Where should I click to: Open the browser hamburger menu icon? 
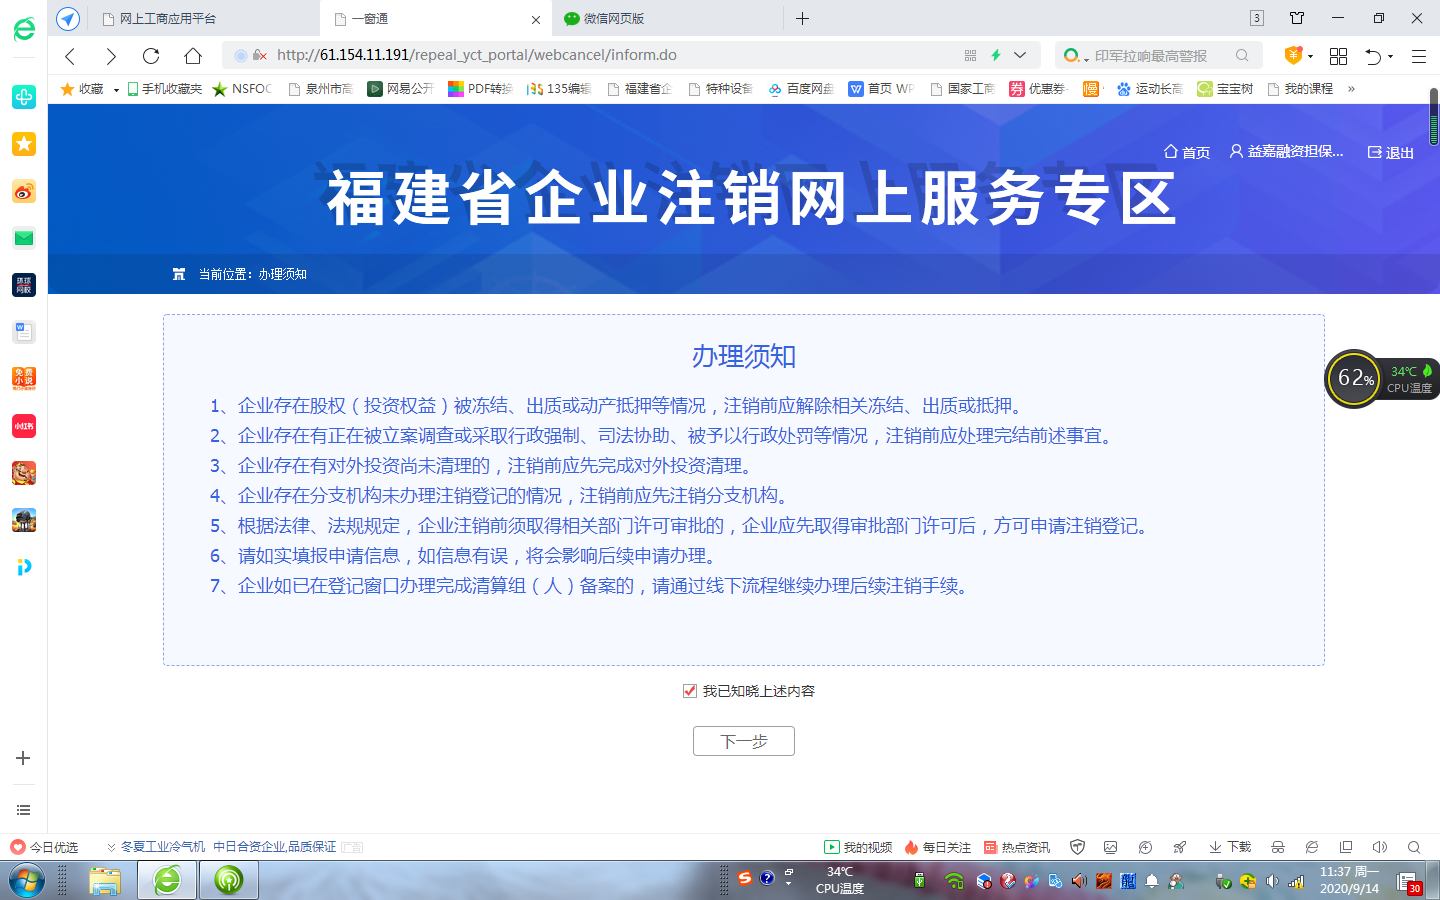click(1418, 56)
